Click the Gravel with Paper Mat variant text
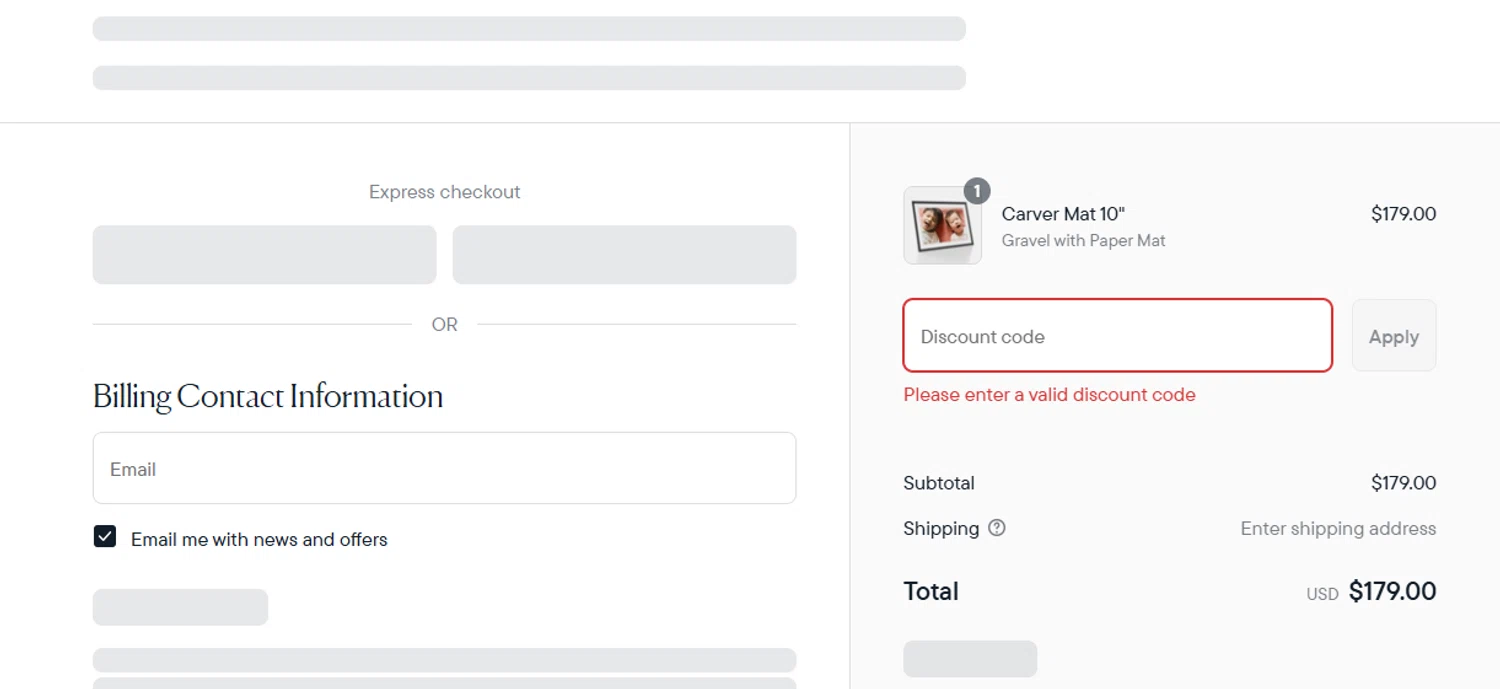Image resolution: width=1500 pixels, height=689 pixels. pyautogui.click(x=1083, y=241)
